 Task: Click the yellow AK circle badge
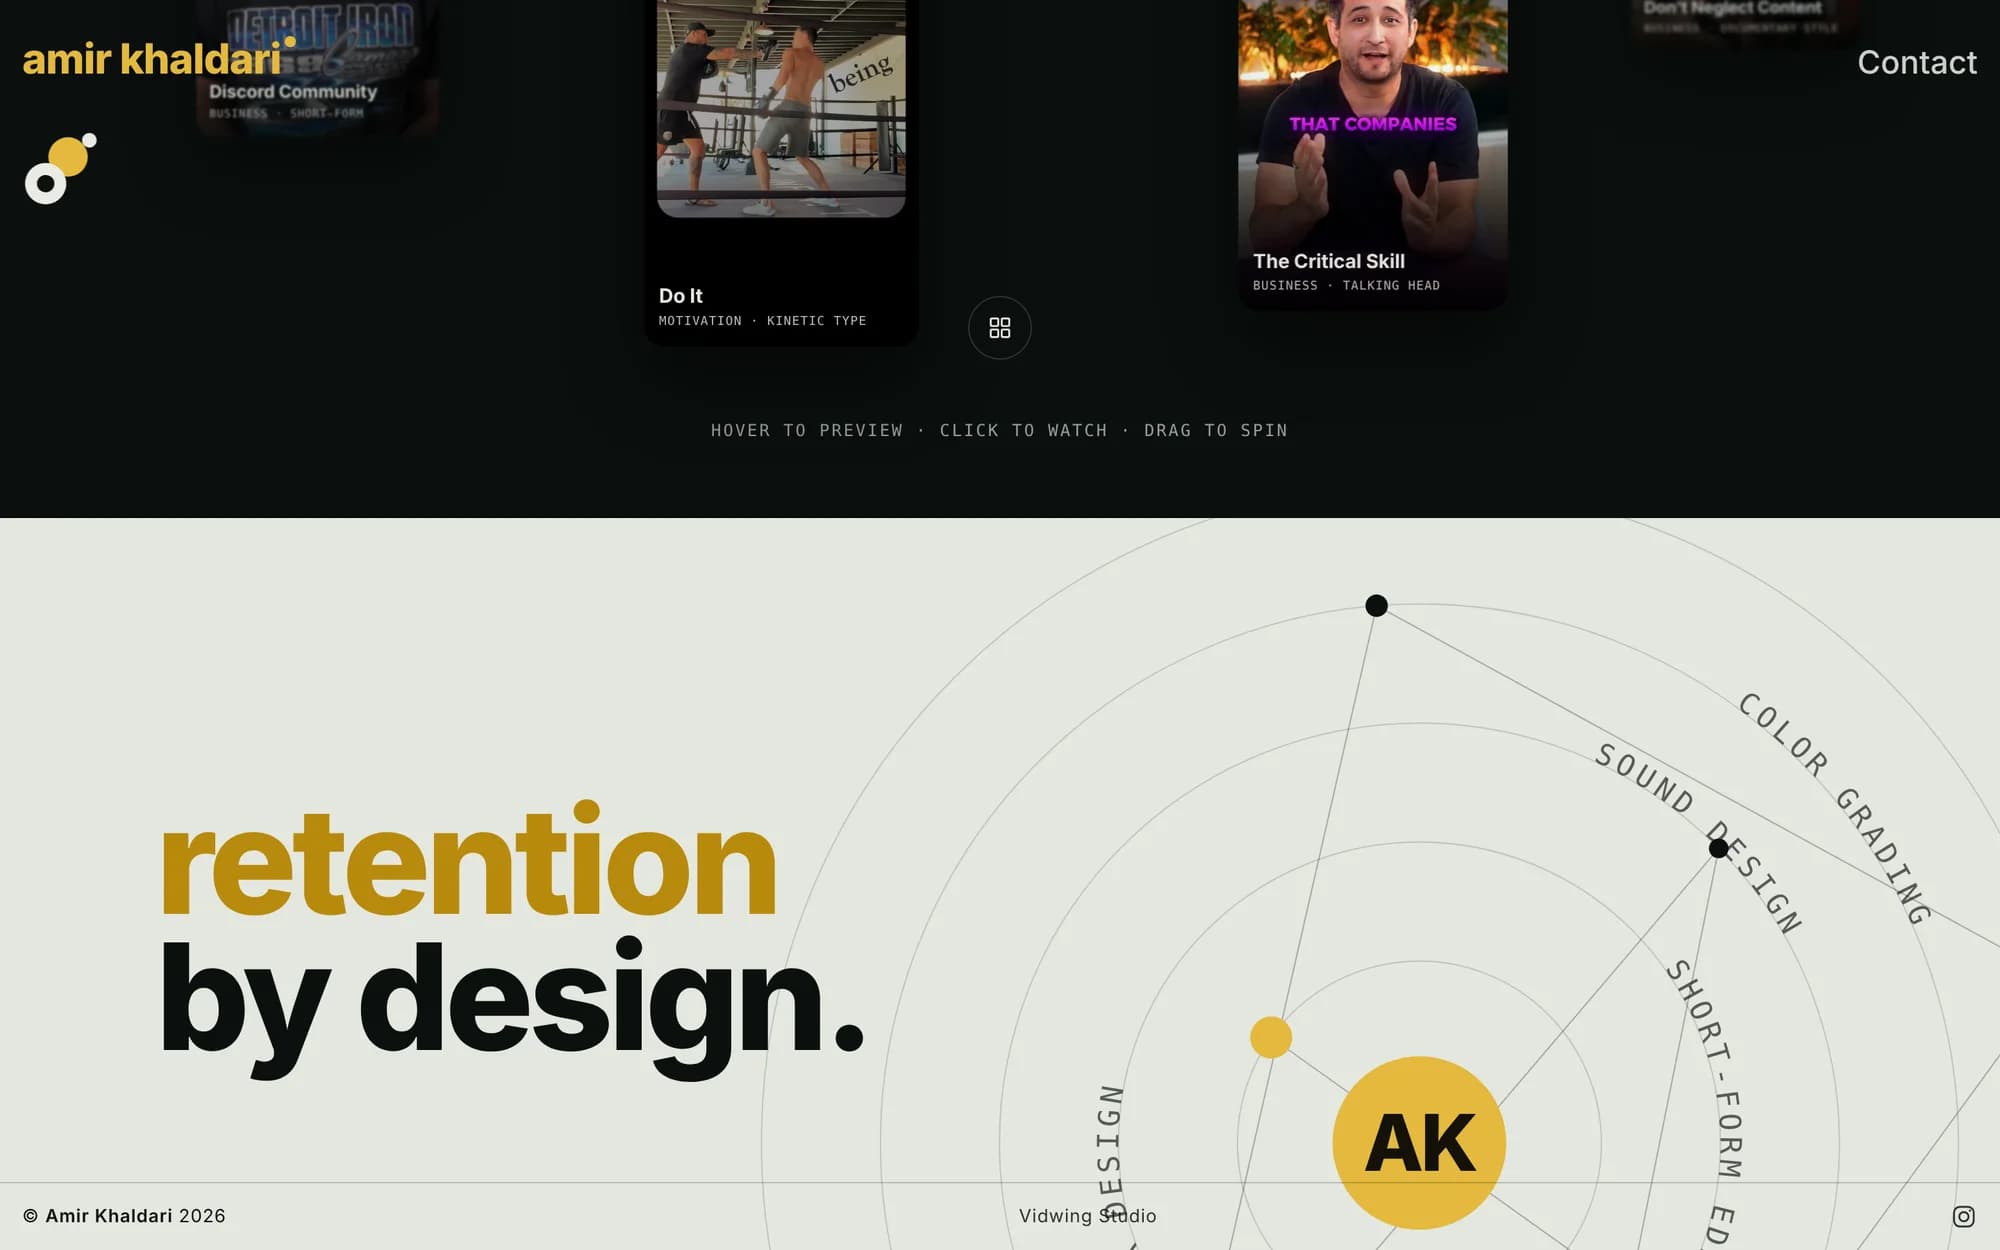[1419, 1142]
